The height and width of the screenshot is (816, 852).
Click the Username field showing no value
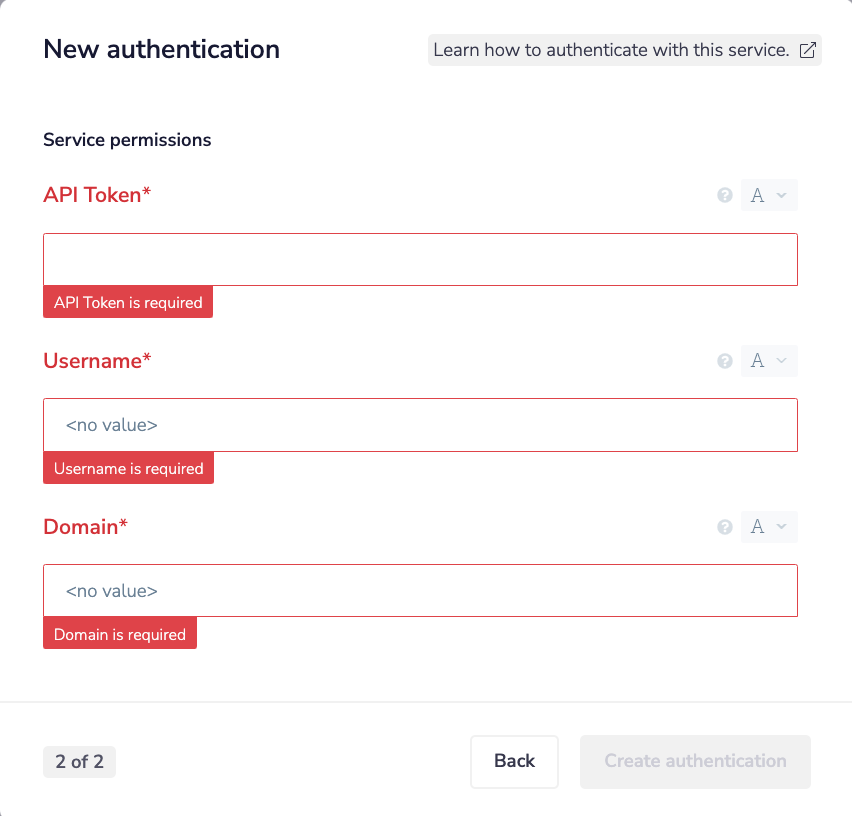[420, 425]
